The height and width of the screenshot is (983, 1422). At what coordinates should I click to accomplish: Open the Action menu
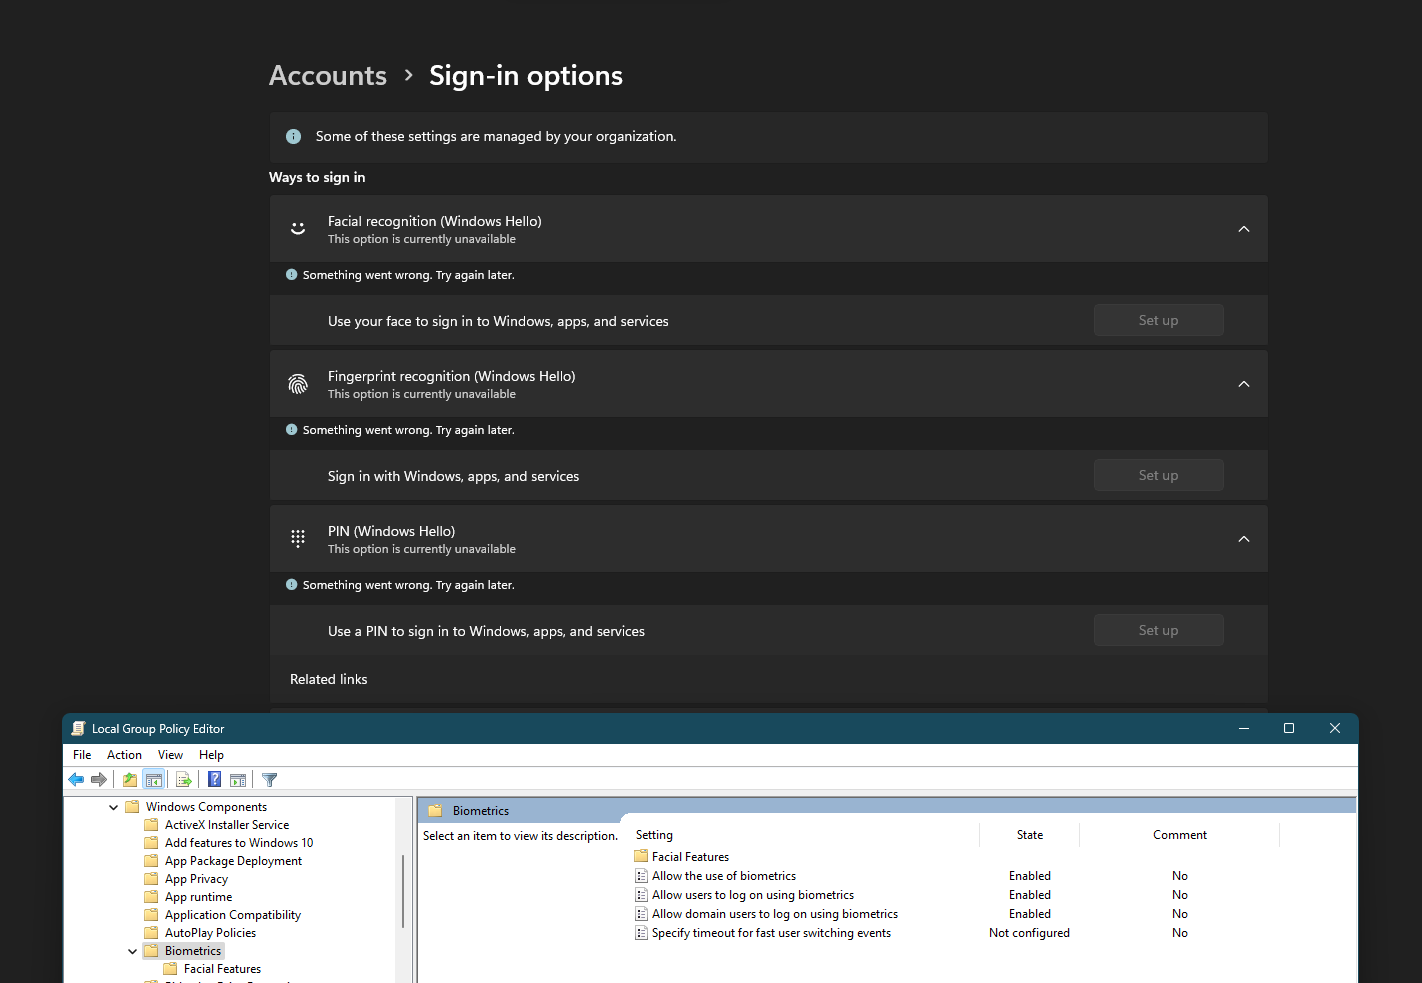click(x=124, y=755)
